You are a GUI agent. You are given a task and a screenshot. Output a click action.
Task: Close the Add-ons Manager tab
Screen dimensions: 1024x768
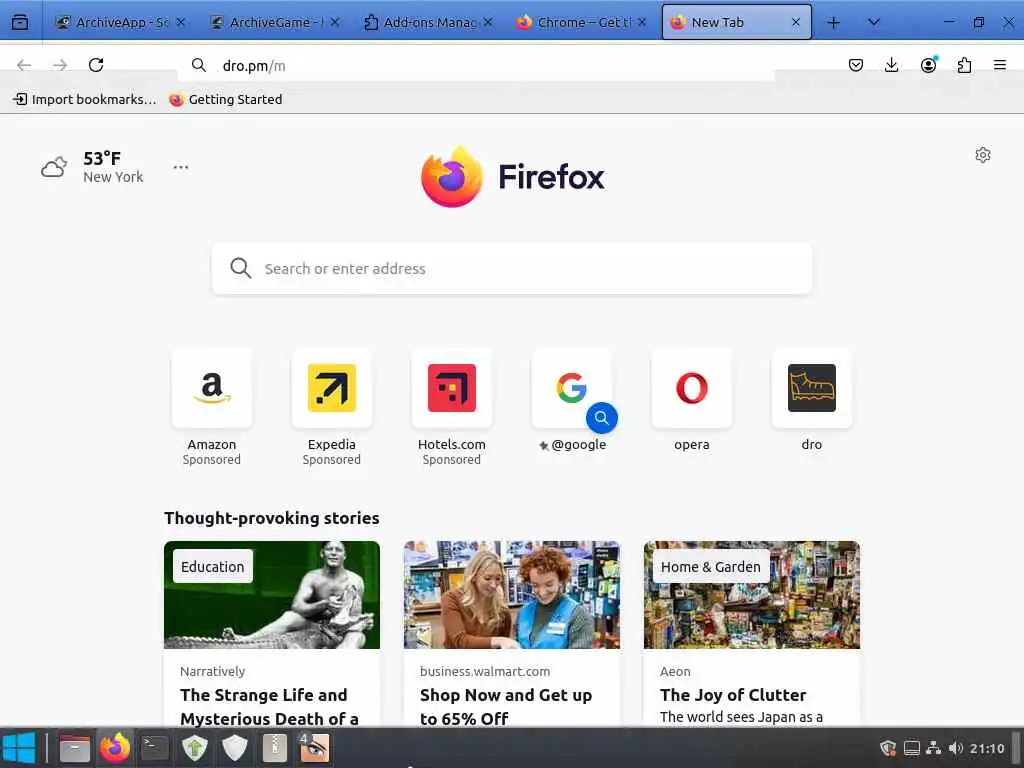[488, 22]
